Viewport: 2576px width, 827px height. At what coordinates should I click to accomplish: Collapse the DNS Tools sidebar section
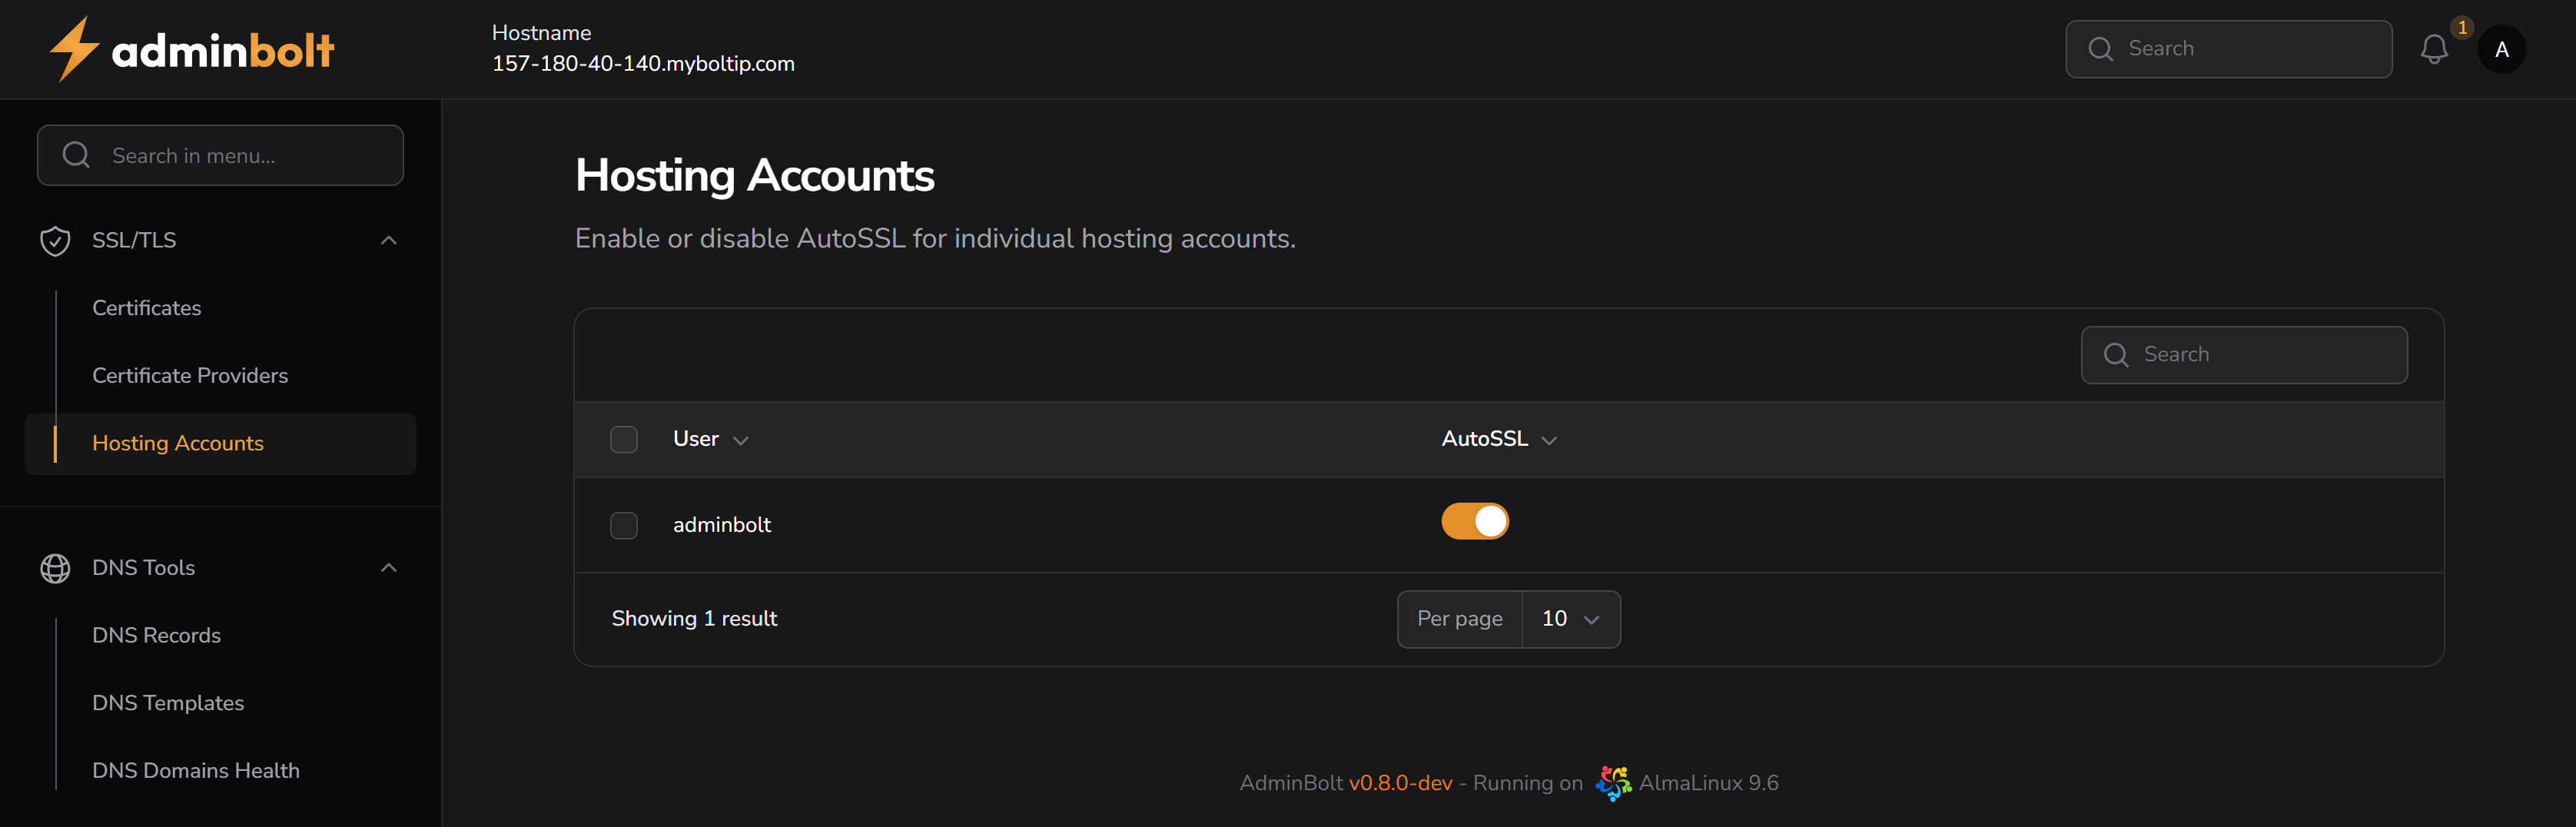pos(389,567)
